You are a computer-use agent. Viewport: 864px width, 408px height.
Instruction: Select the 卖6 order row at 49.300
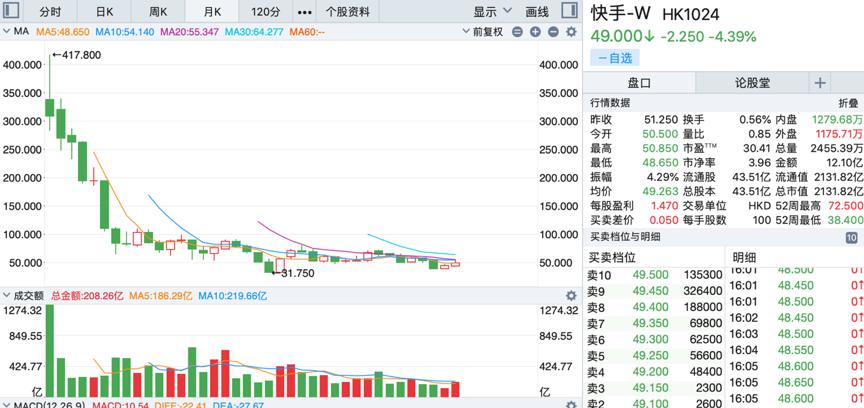(x=655, y=339)
